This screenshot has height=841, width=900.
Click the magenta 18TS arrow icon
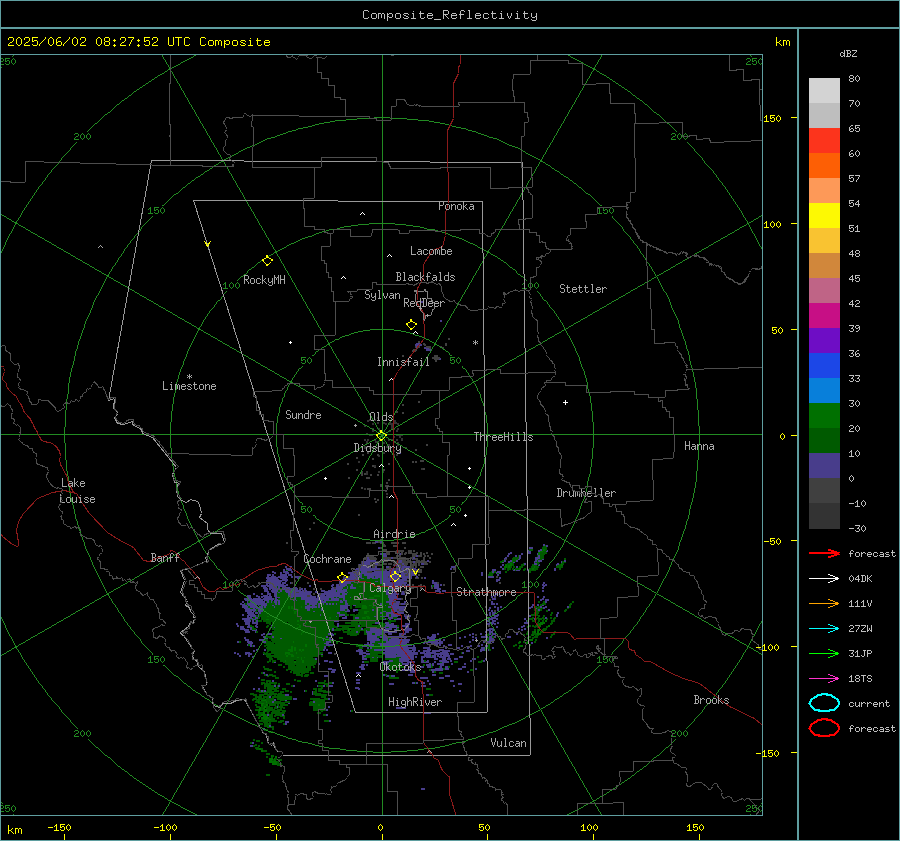[824, 679]
